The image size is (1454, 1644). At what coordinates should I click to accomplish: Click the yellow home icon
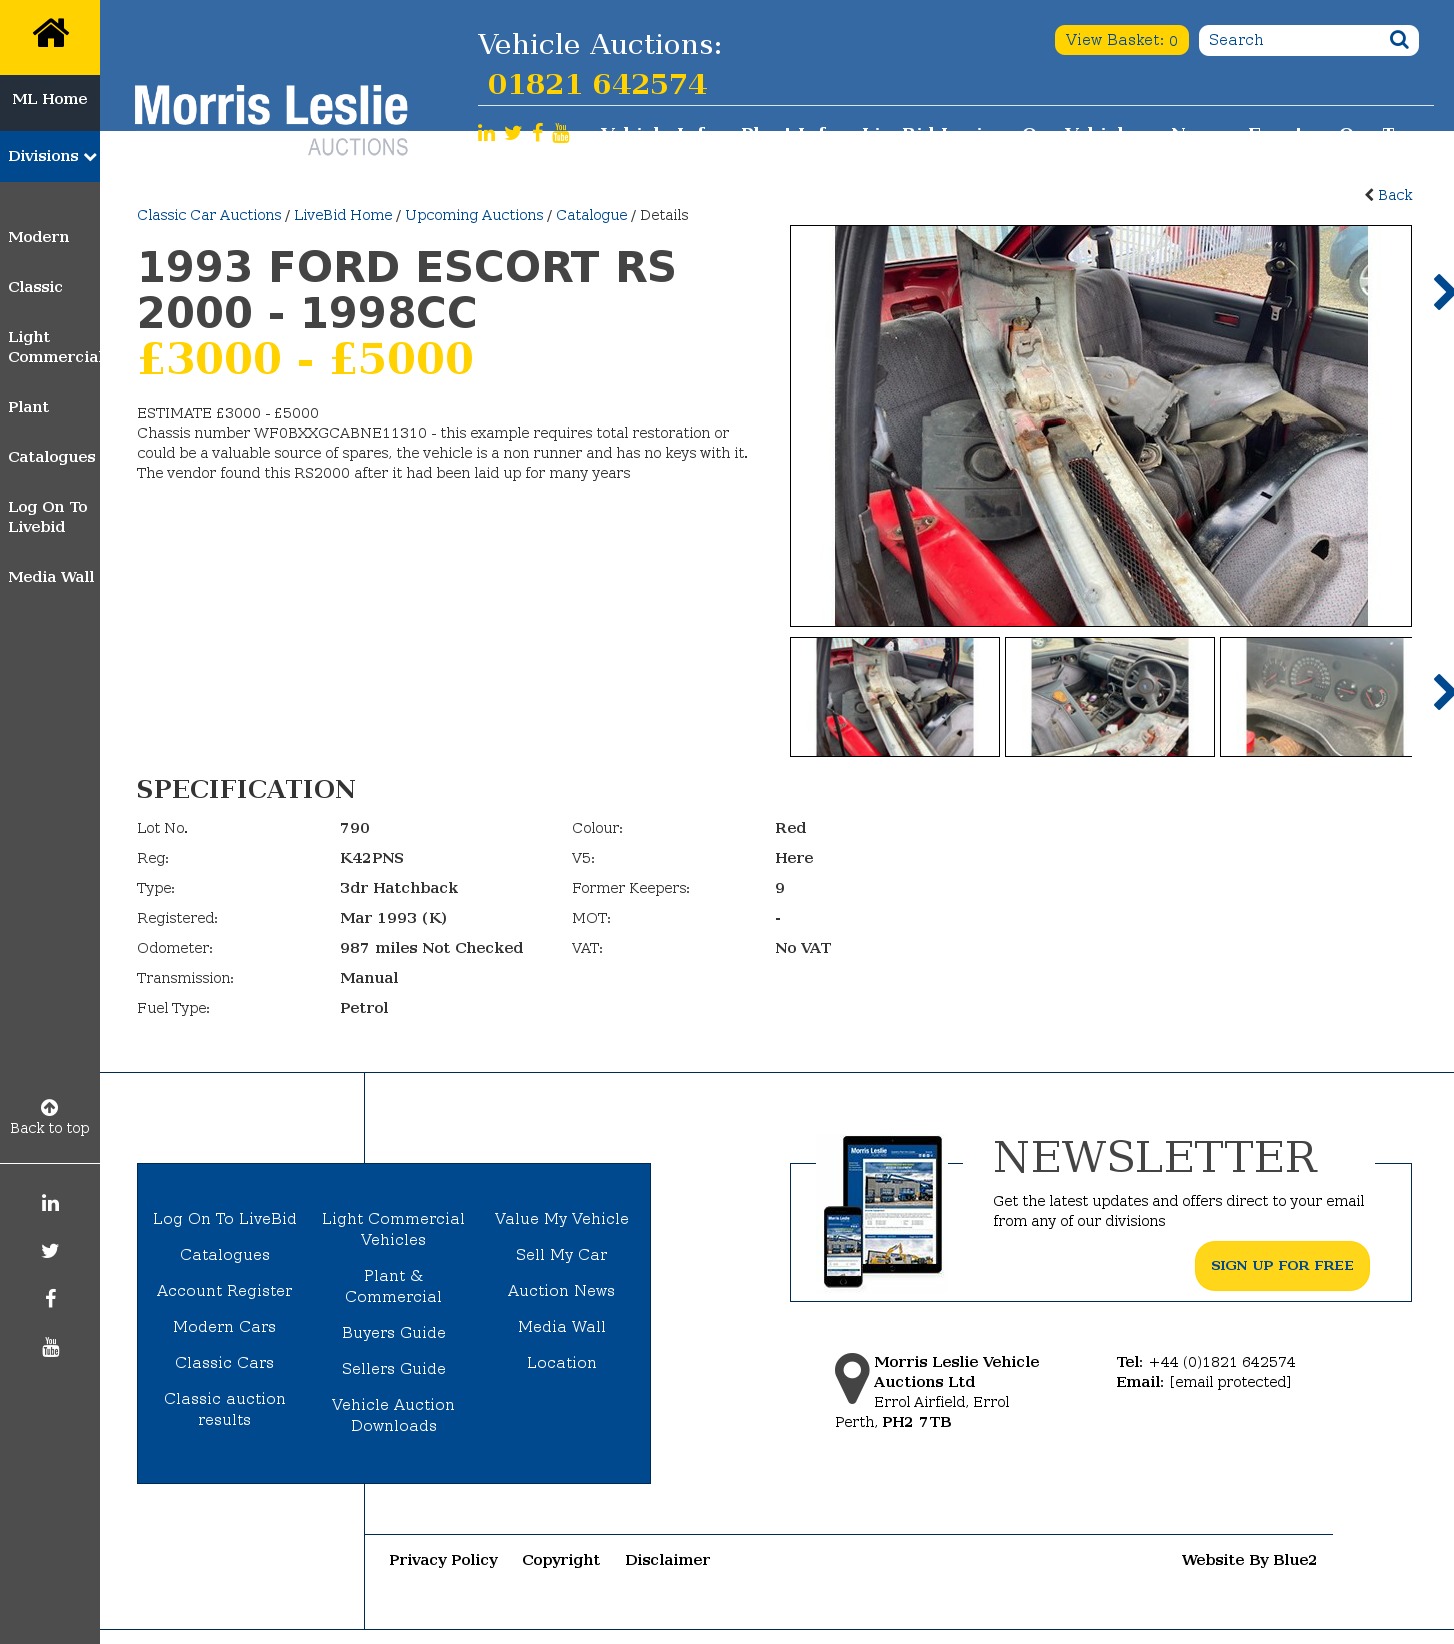point(50,34)
